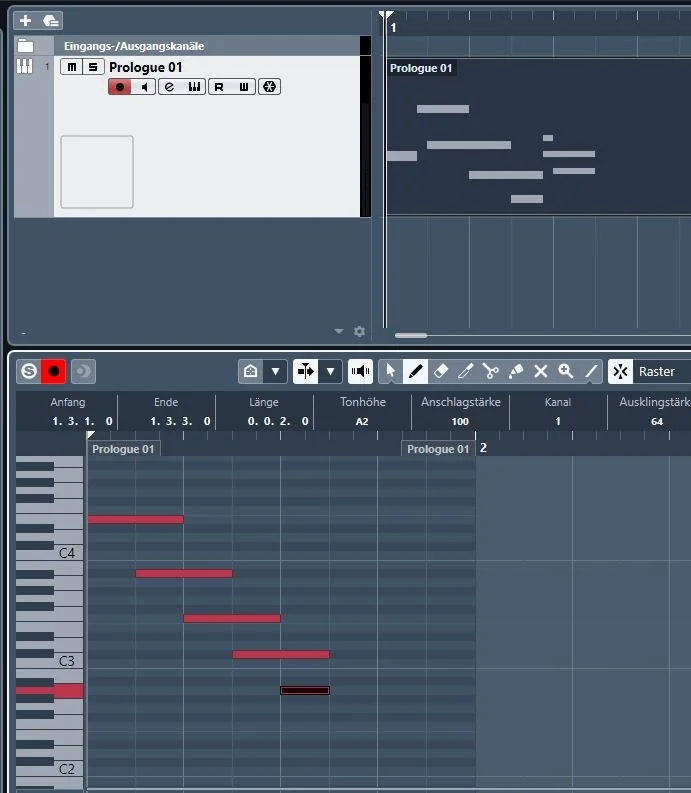Image resolution: width=691 pixels, height=793 pixels.
Task: Click the Prologue 01 track name
Action: tap(146, 67)
